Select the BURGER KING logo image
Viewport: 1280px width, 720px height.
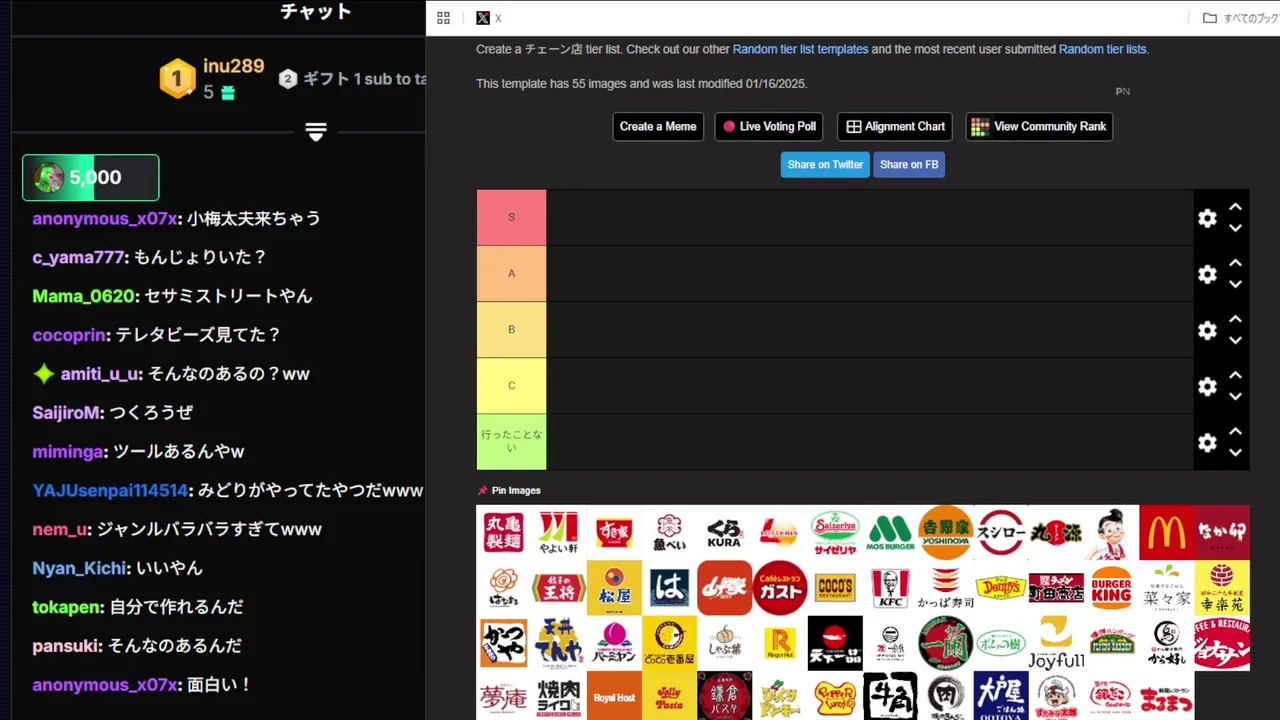1111,587
